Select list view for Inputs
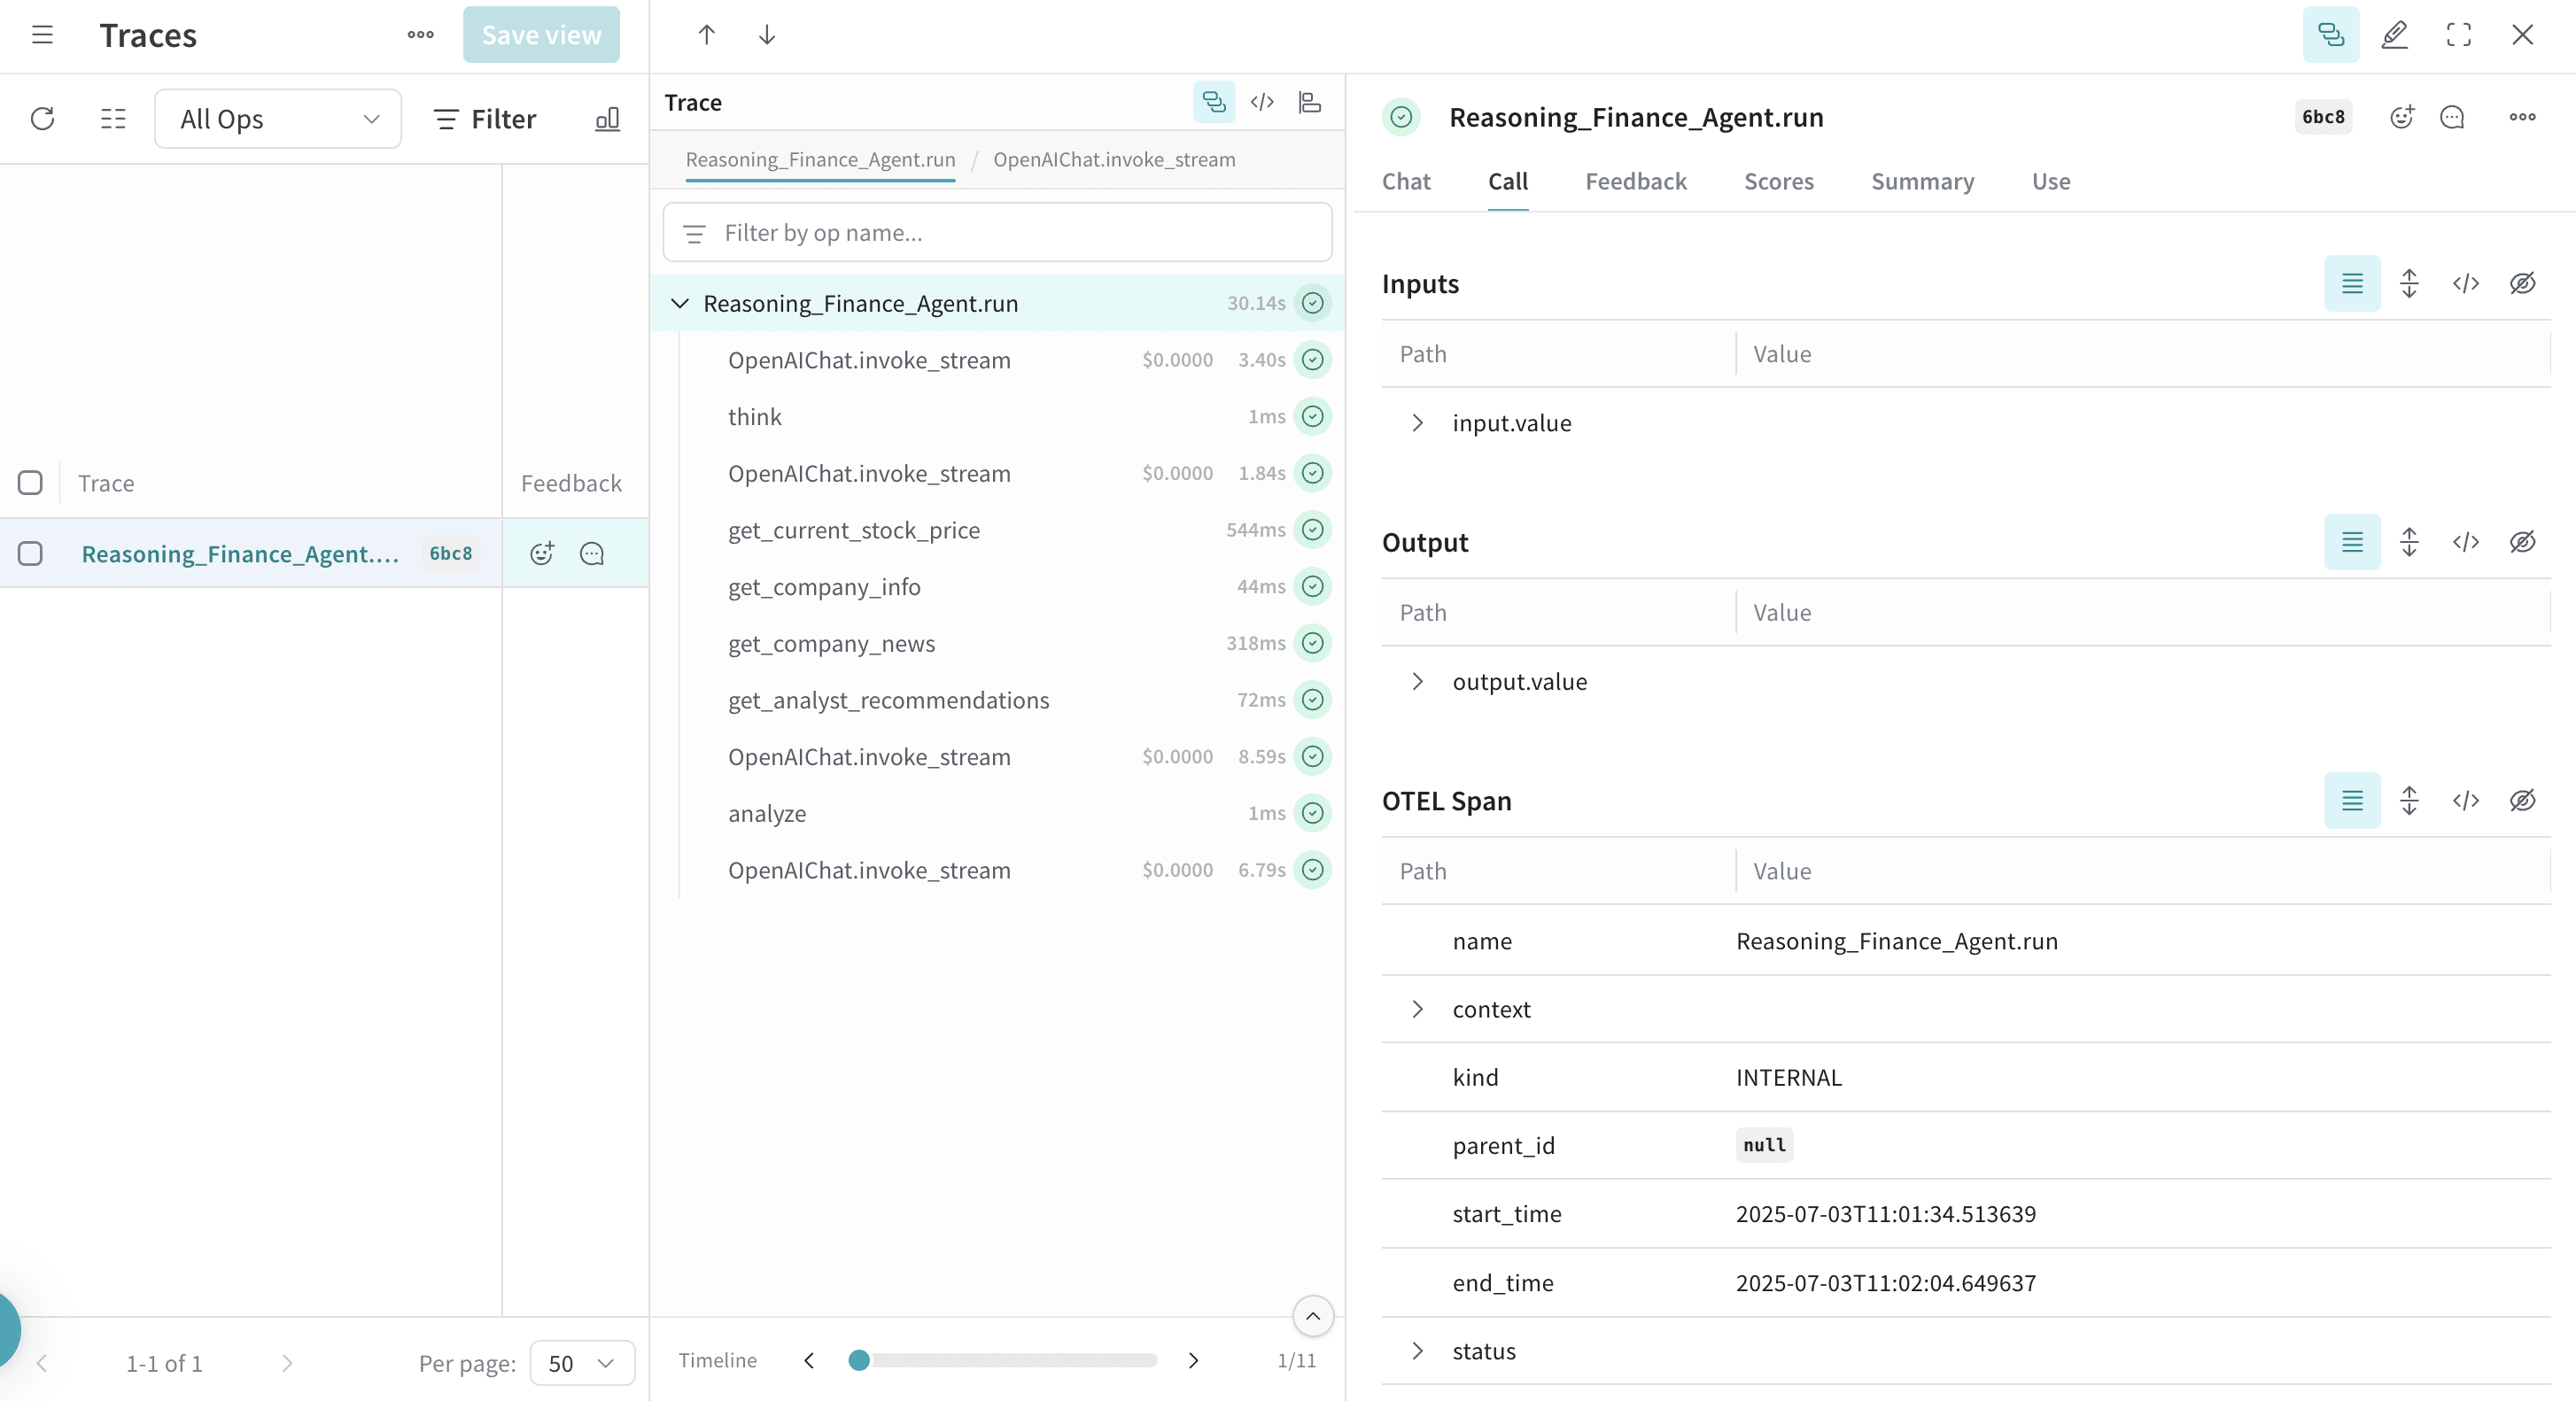This screenshot has height=1401, width=2576. (2352, 283)
